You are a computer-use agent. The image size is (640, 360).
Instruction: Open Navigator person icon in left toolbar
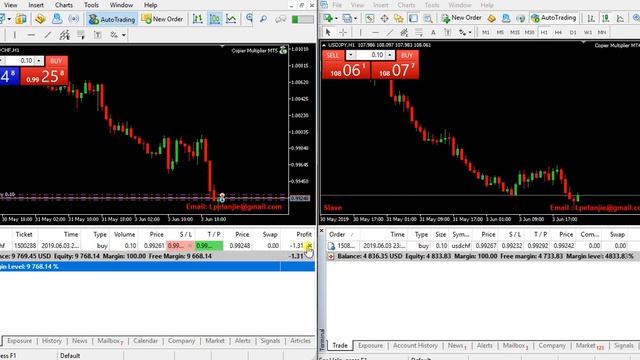(57, 19)
